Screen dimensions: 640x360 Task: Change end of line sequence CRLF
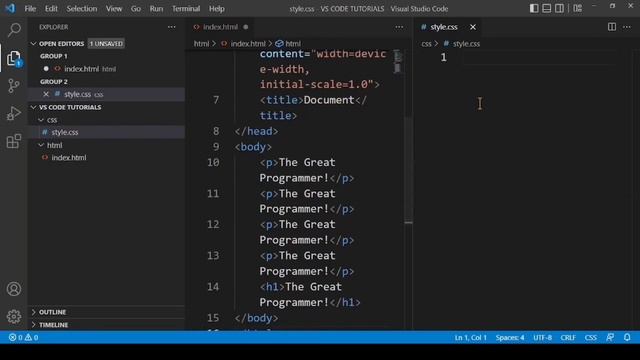coord(568,338)
